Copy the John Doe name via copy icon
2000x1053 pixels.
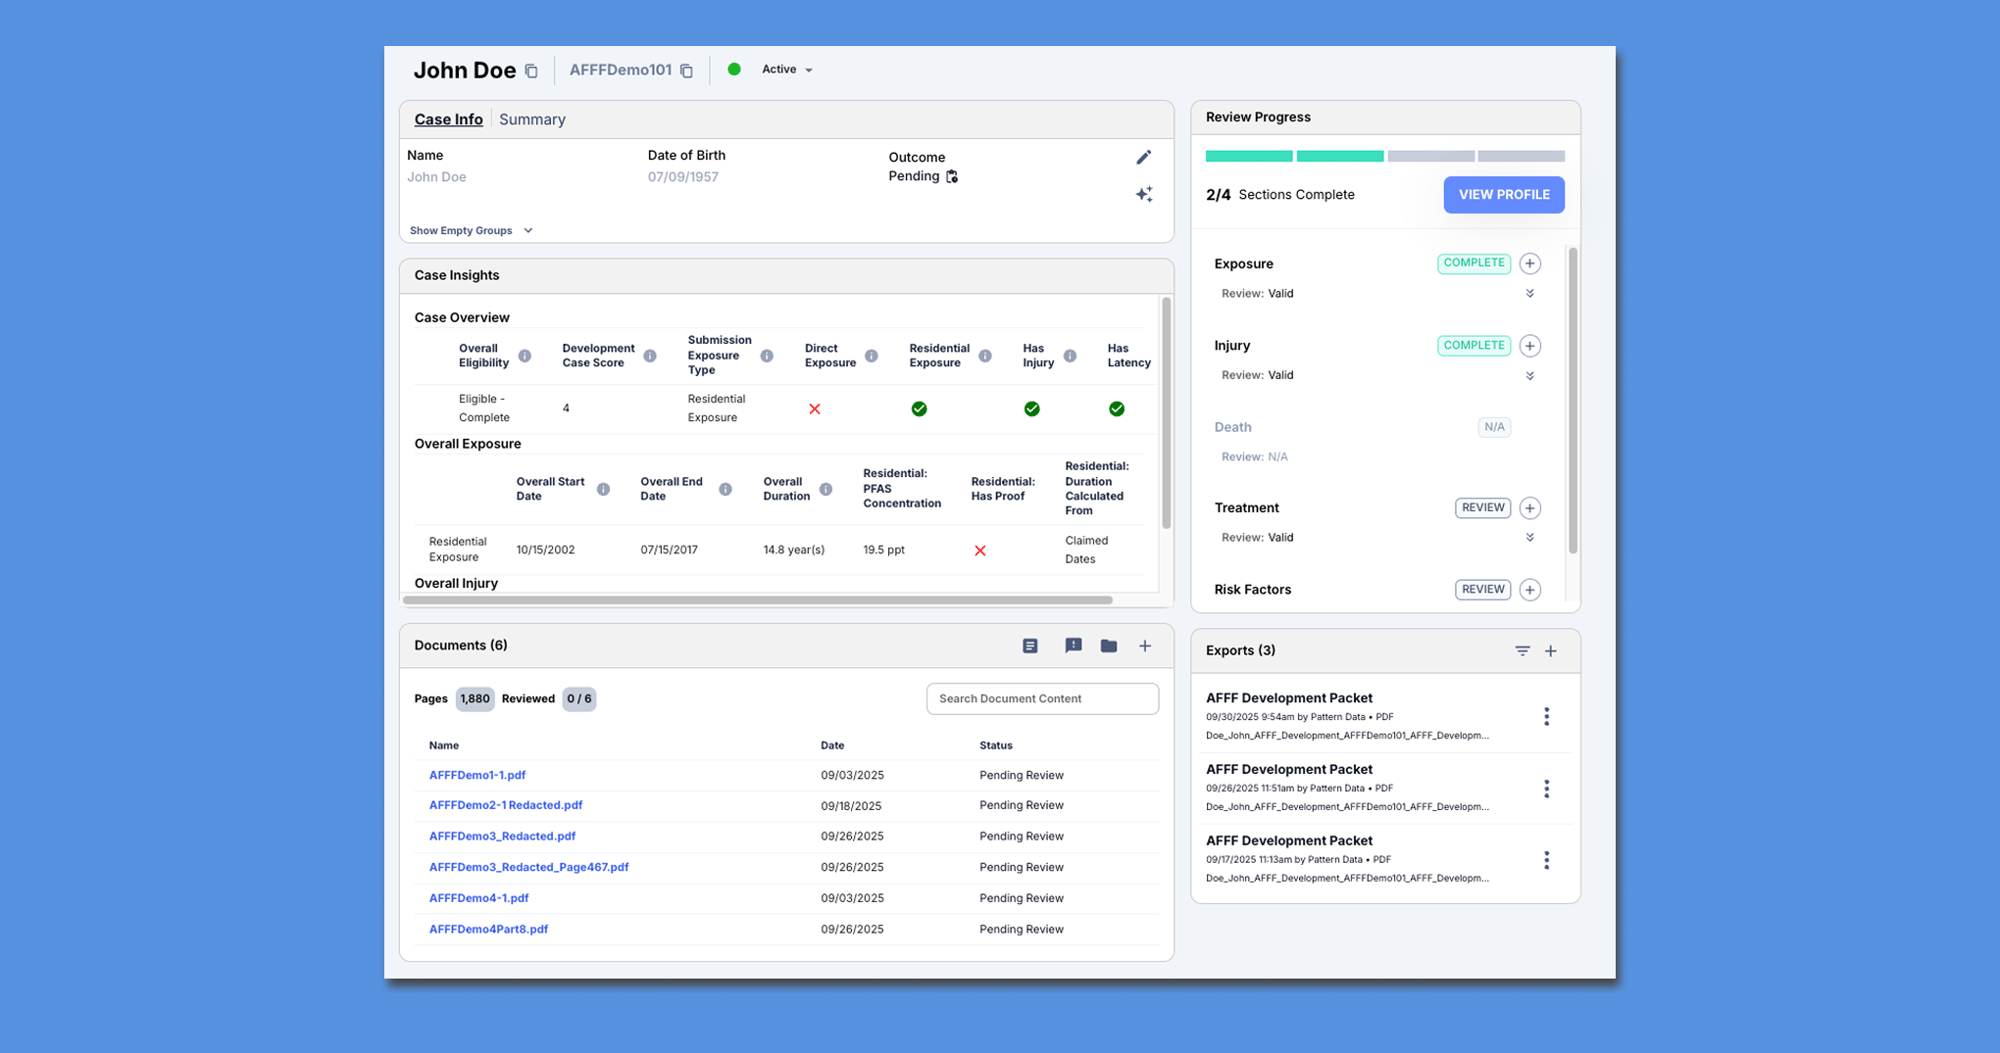532,71
